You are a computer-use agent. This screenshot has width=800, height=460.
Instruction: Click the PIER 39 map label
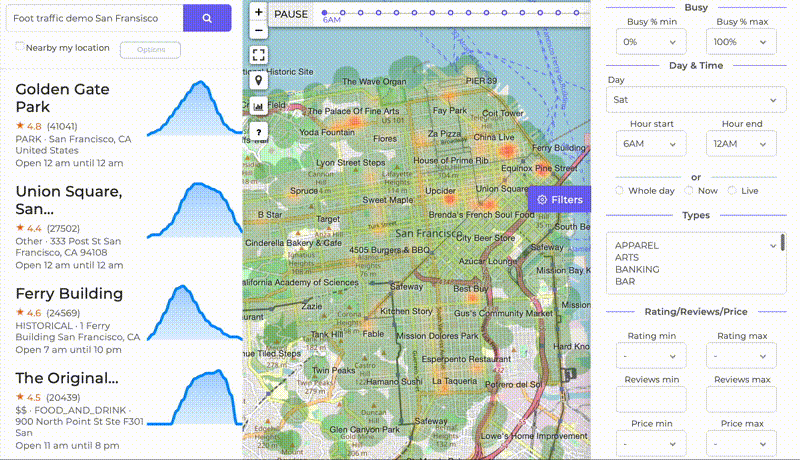pos(481,81)
